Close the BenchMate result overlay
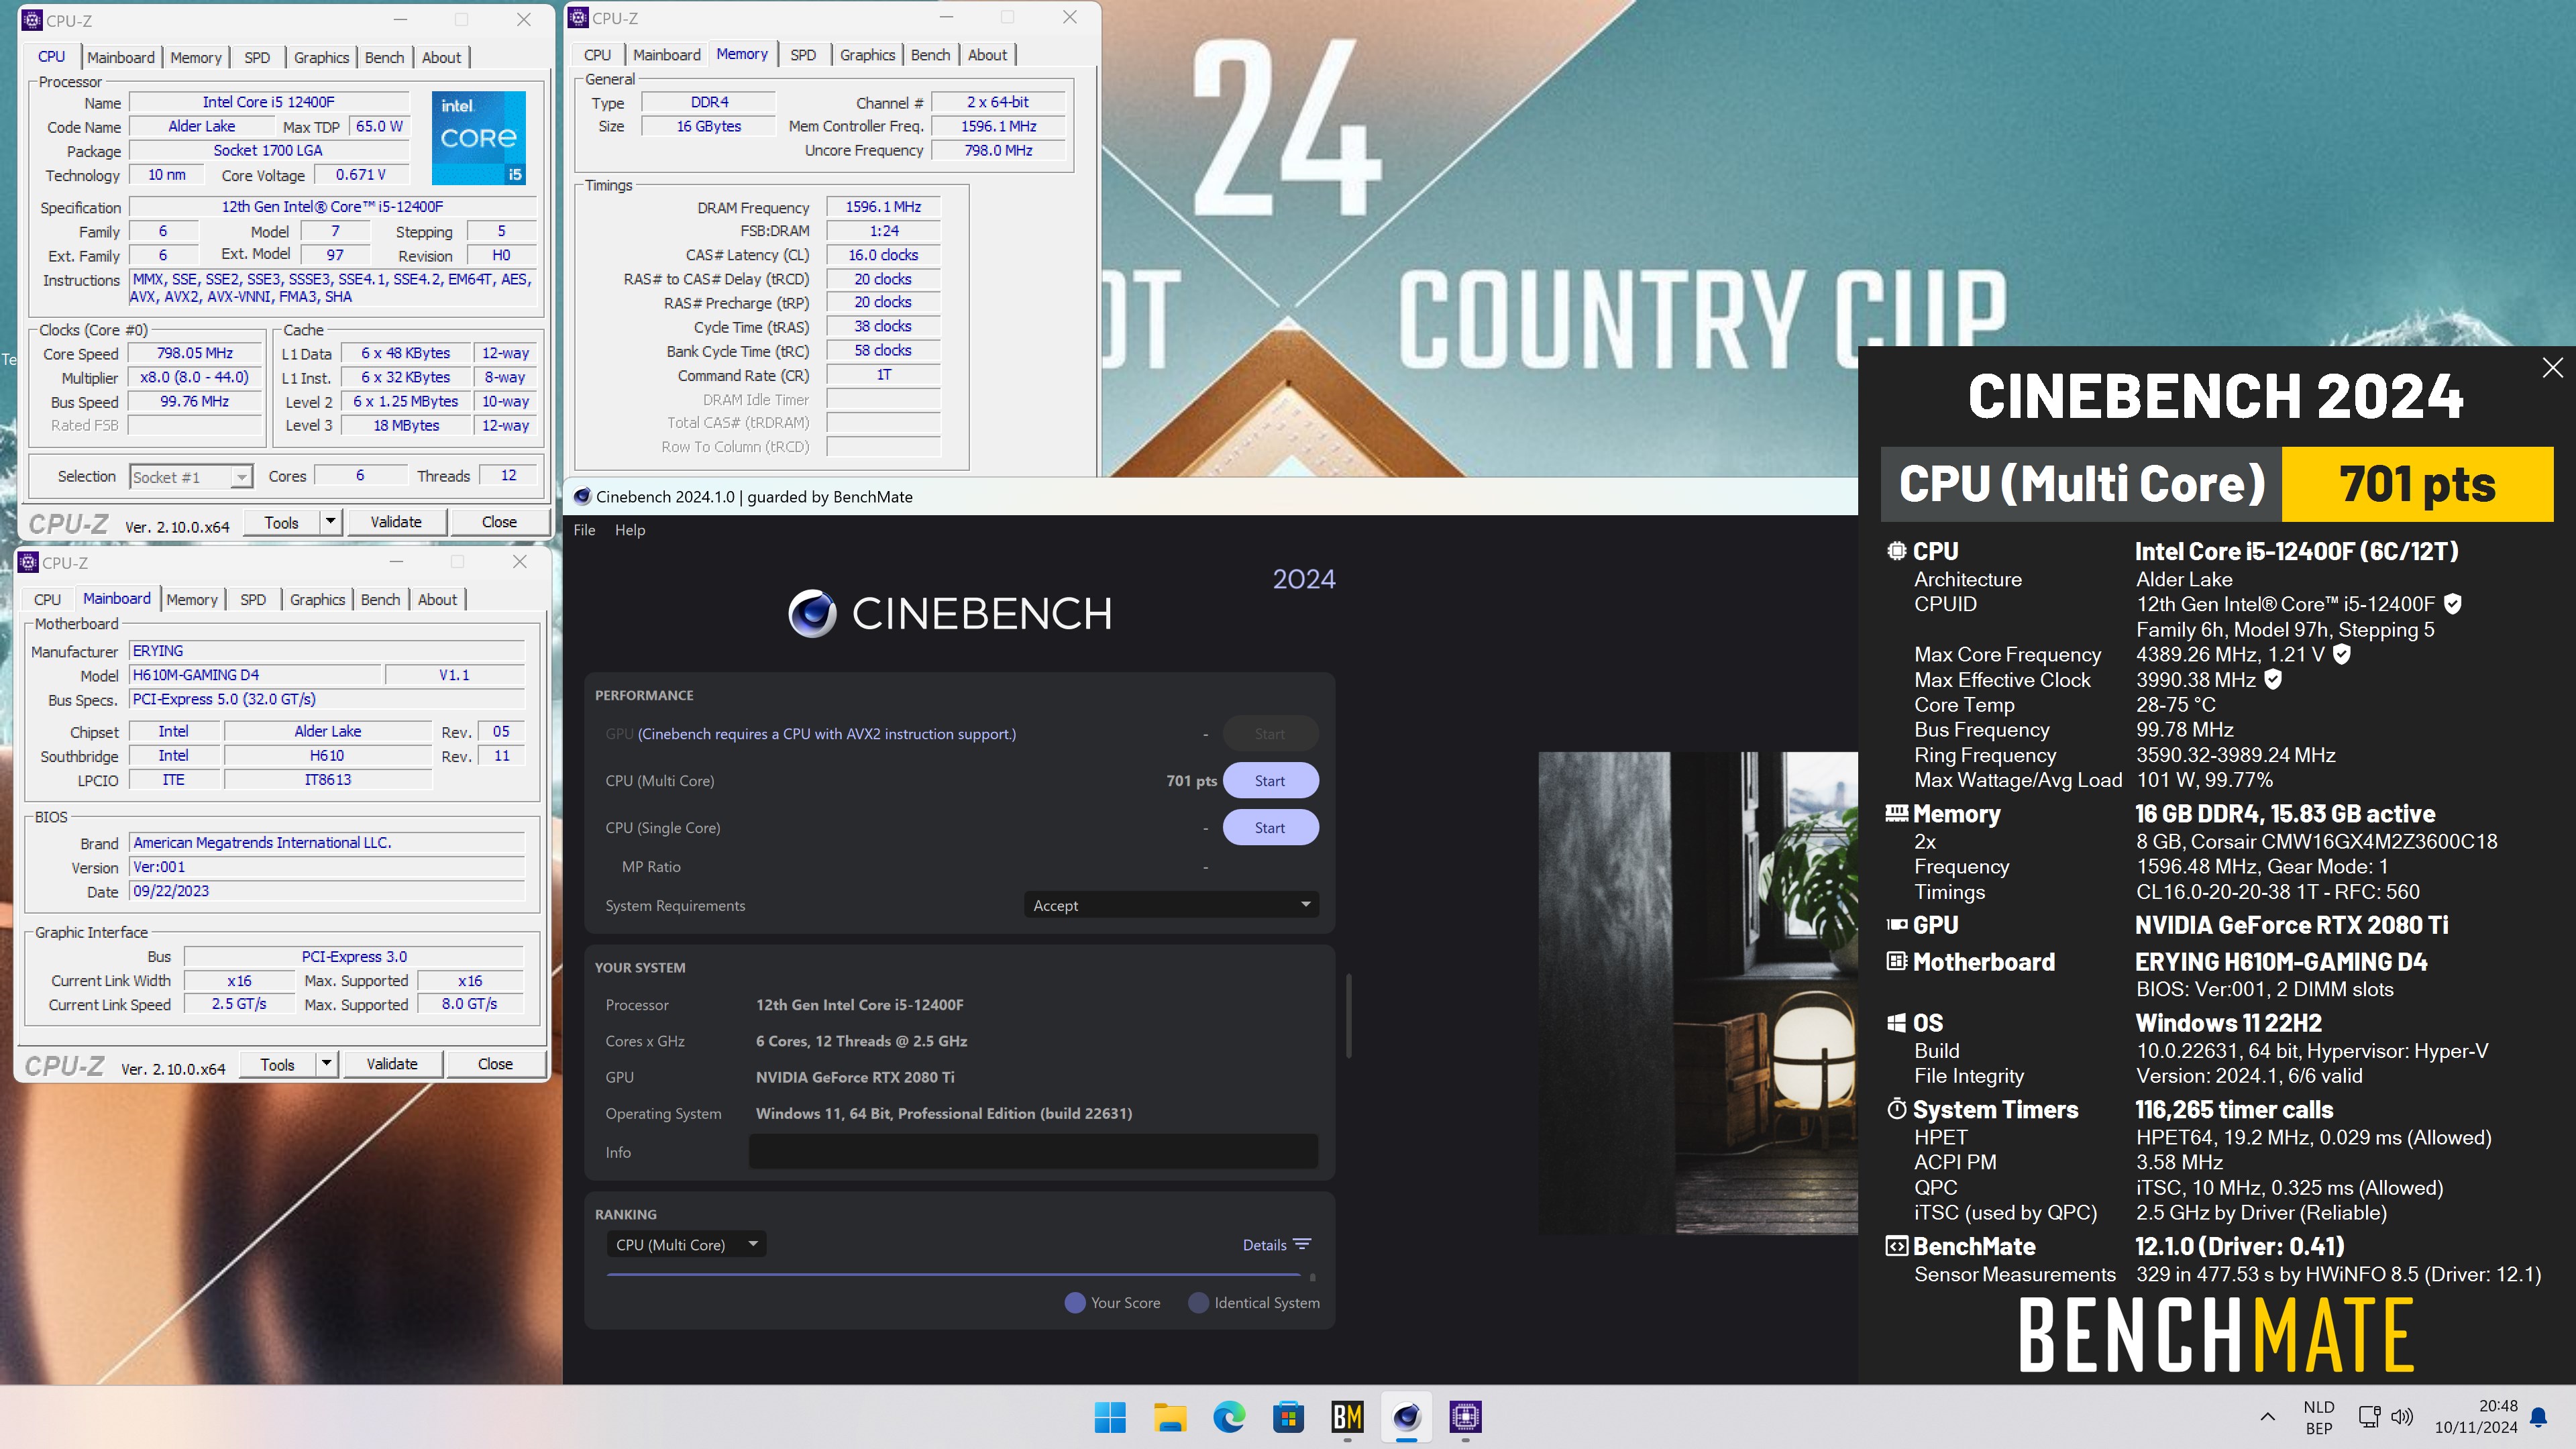 (2552, 367)
